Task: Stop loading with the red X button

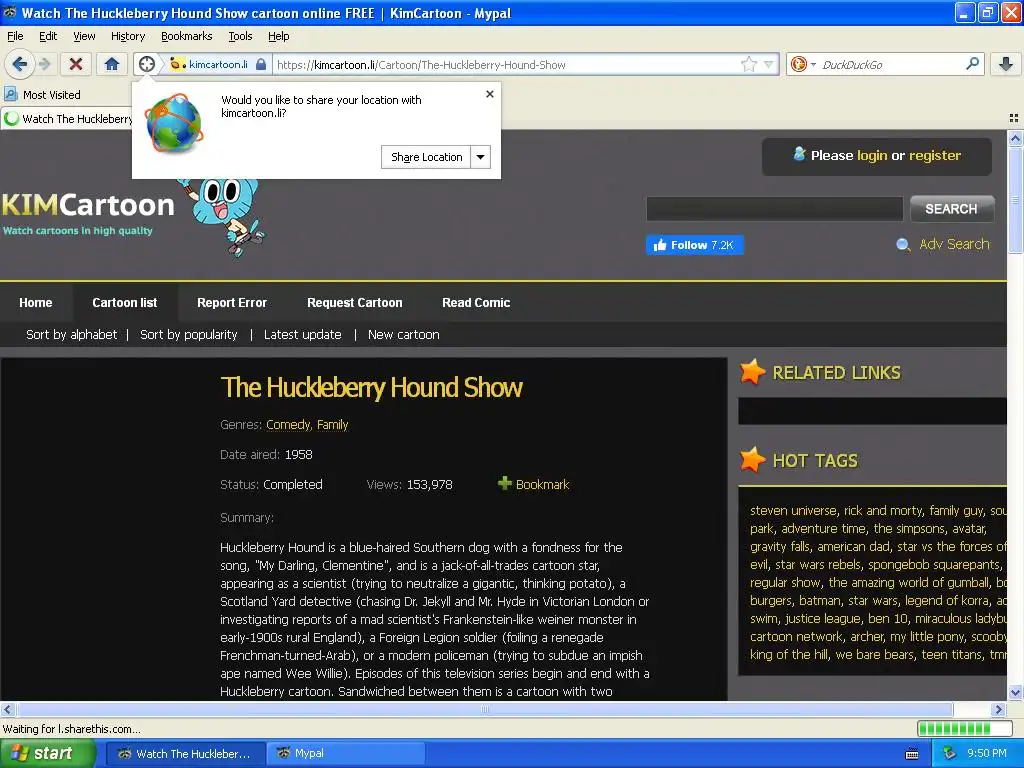Action: [76, 64]
